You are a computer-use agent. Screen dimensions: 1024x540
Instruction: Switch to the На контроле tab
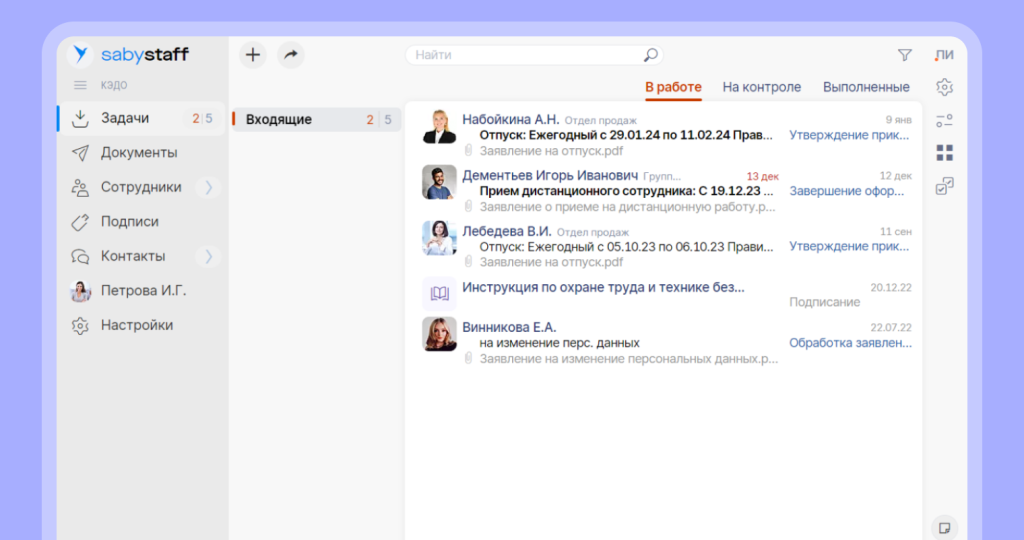pyautogui.click(x=761, y=87)
